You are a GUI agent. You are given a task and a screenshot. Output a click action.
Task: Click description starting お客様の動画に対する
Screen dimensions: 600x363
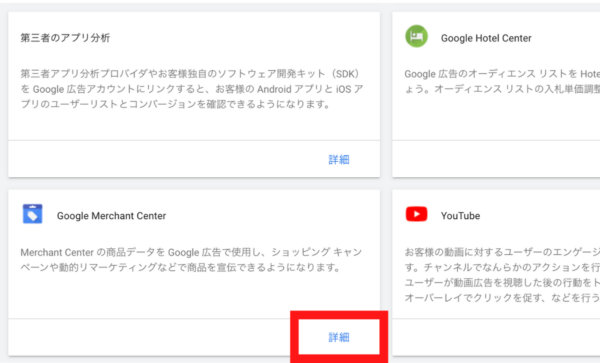click(502, 275)
